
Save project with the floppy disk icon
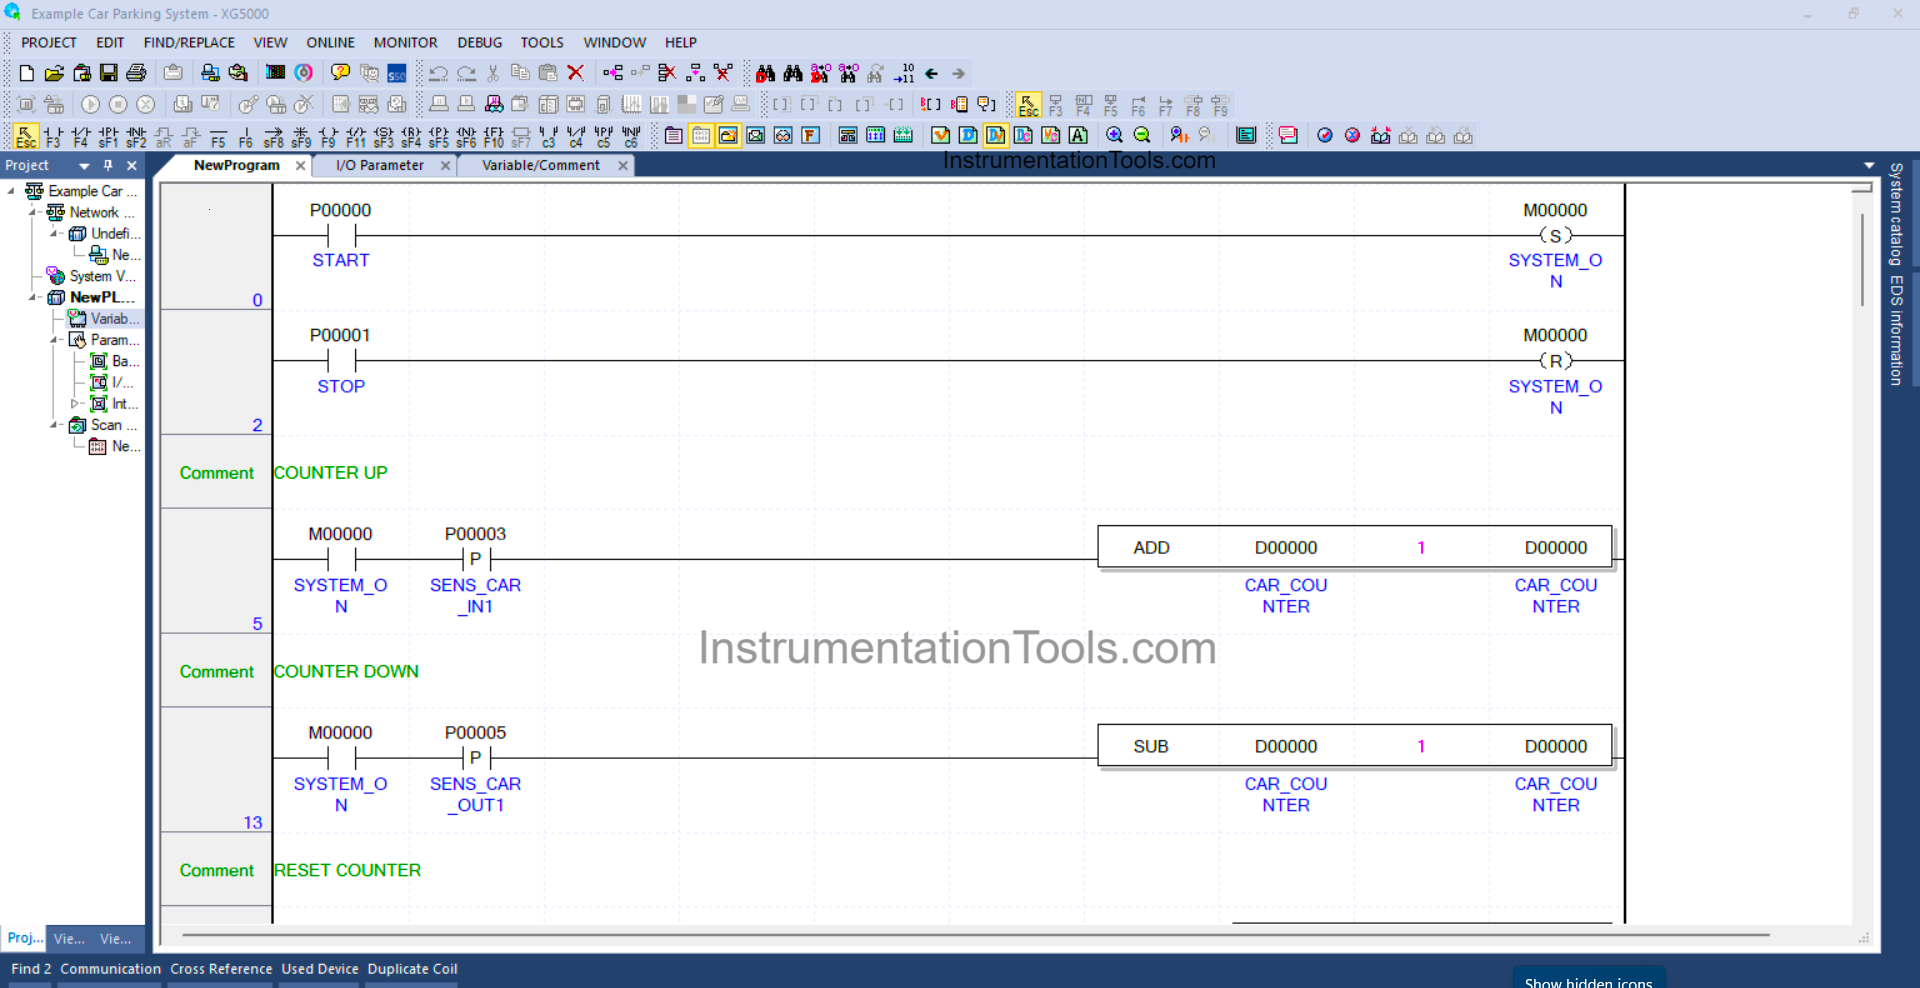click(x=109, y=73)
